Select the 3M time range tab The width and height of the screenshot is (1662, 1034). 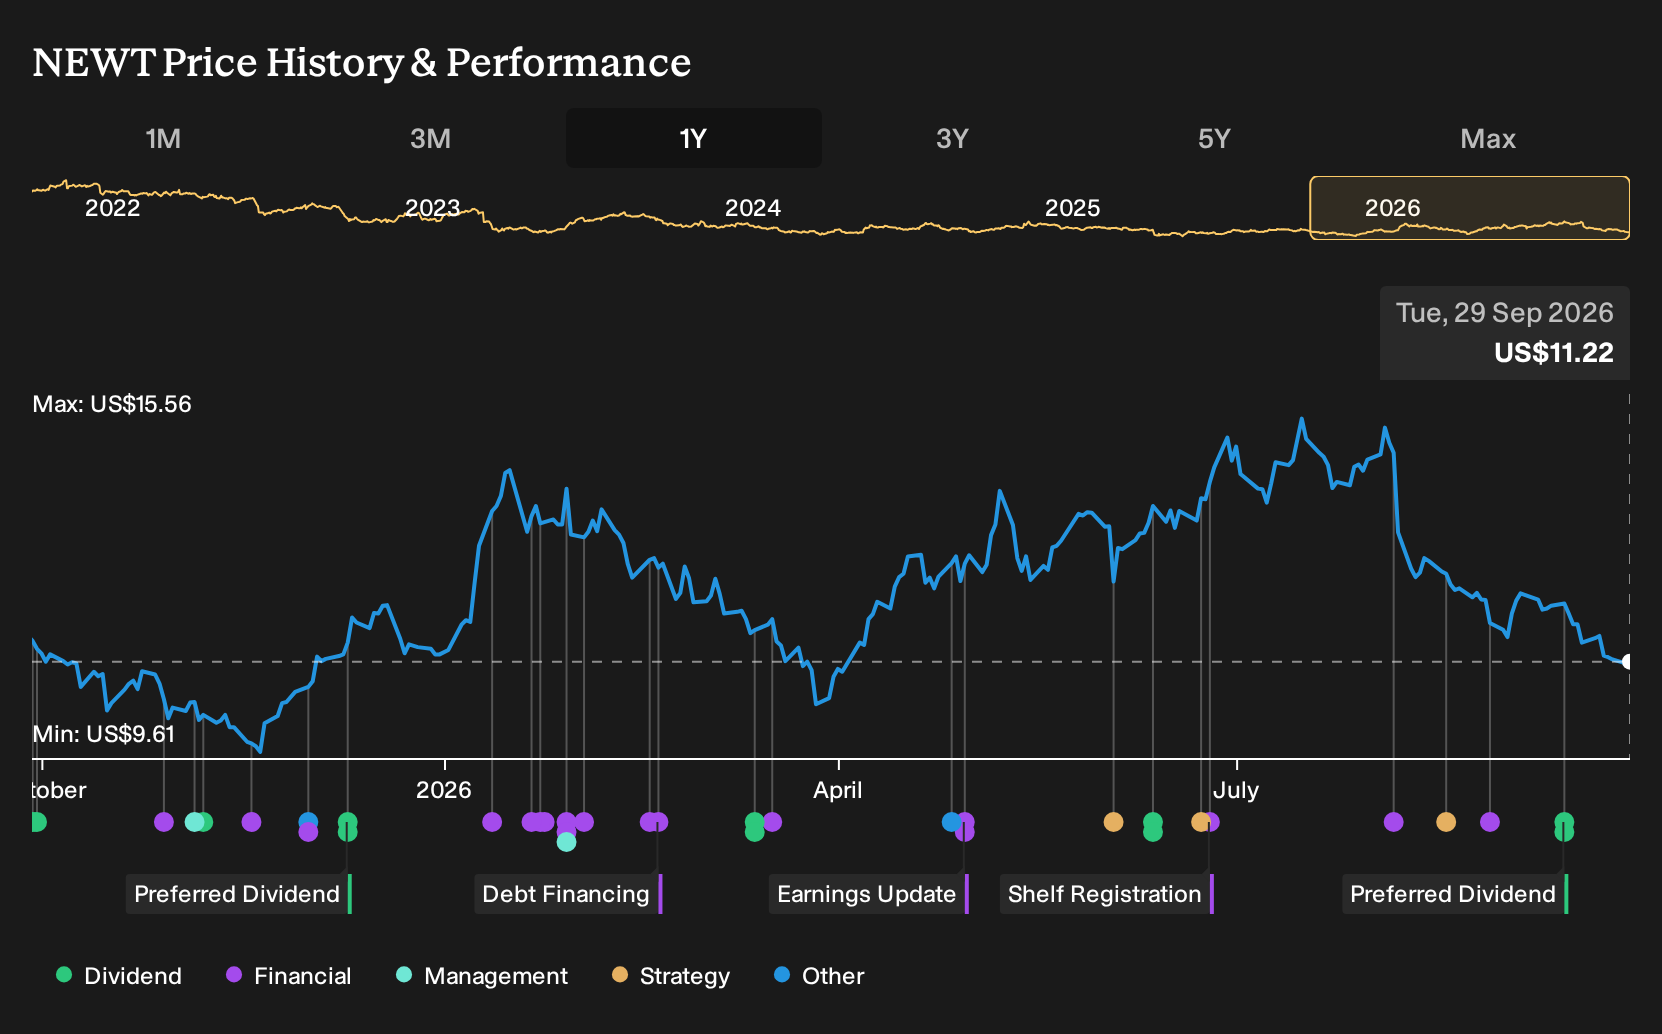[430, 138]
